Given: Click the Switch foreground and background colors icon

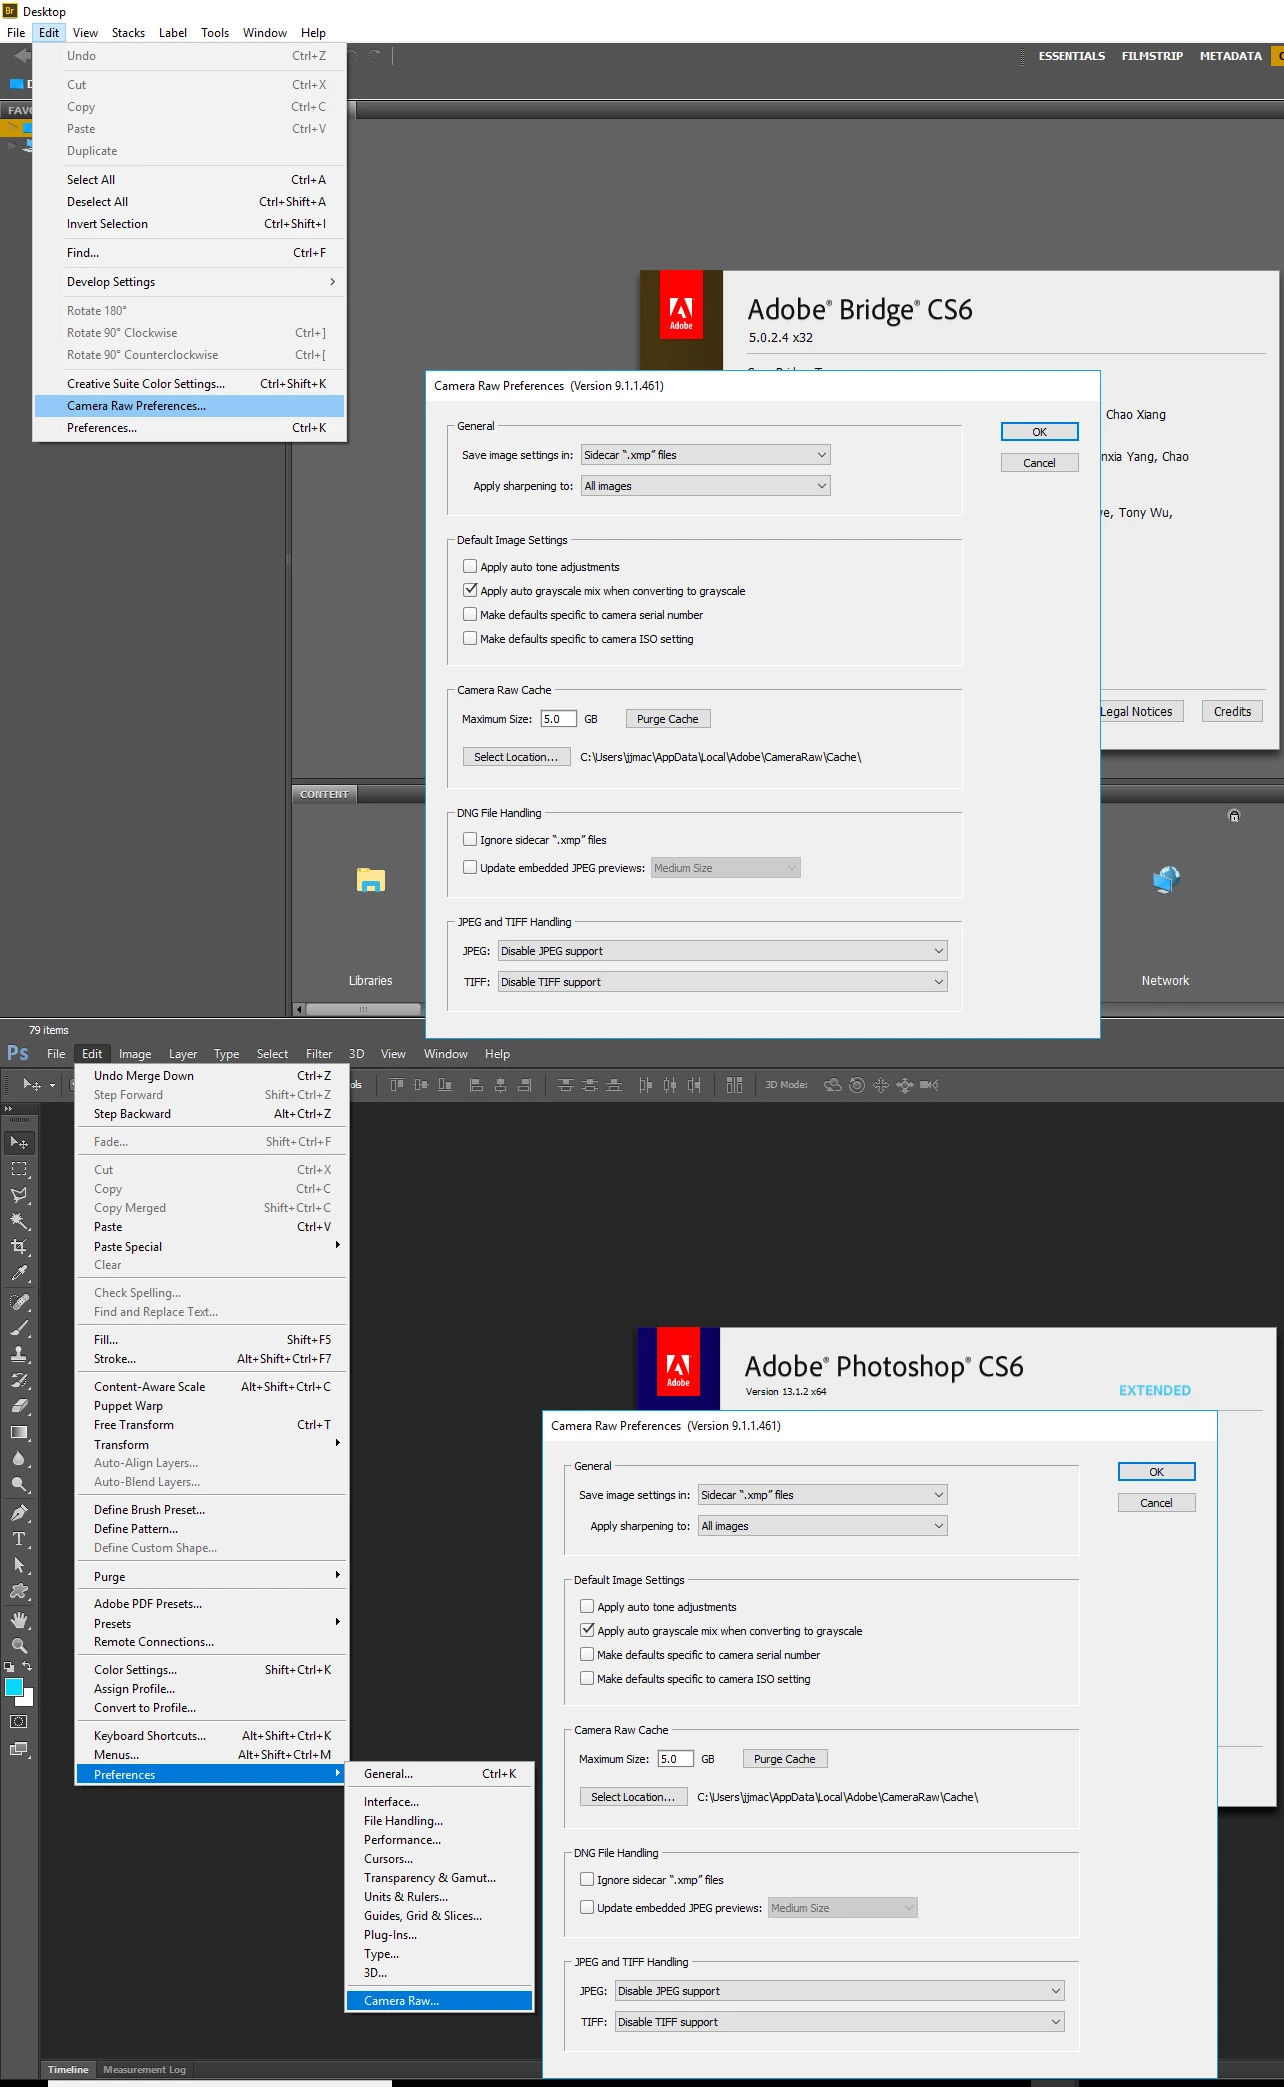Looking at the screenshot, I should [27, 1666].
